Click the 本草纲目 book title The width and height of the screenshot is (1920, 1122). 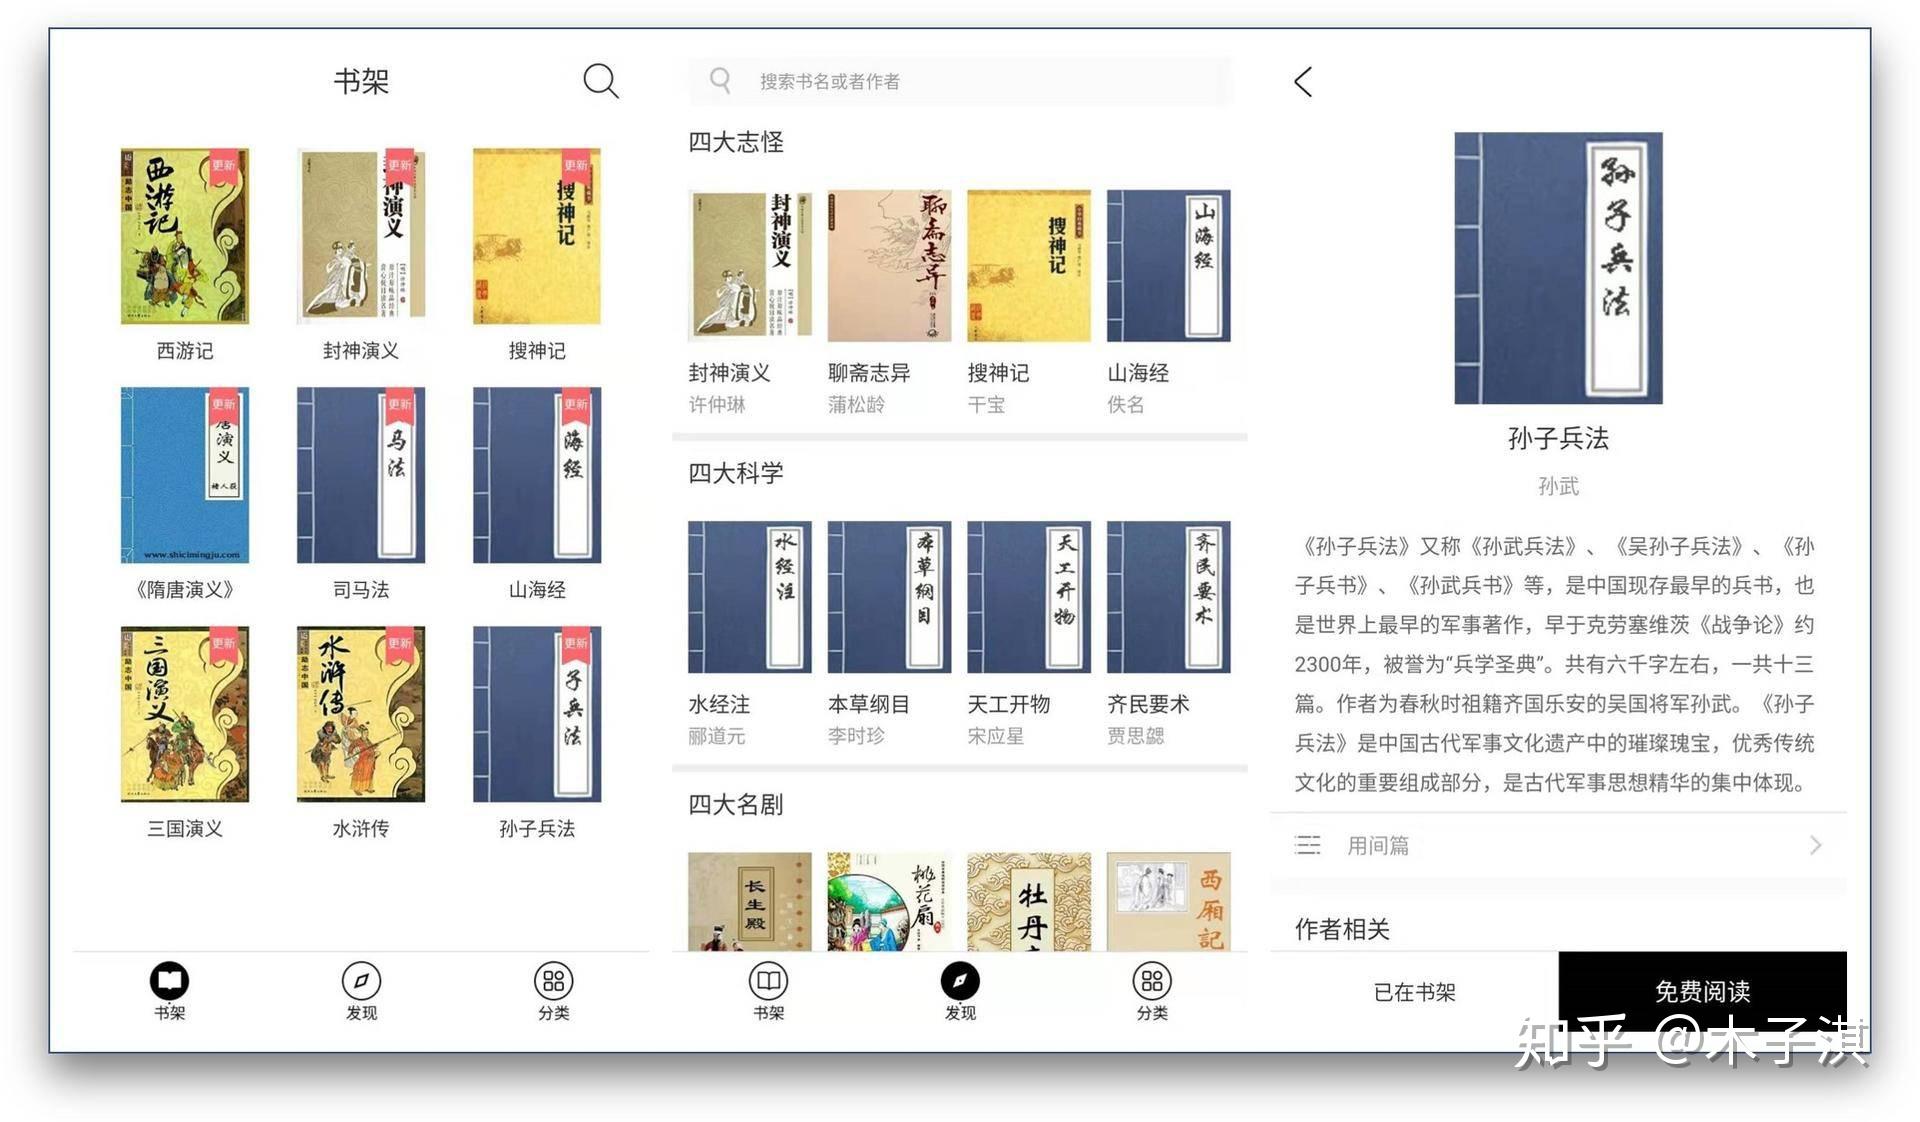pos(868,704)
